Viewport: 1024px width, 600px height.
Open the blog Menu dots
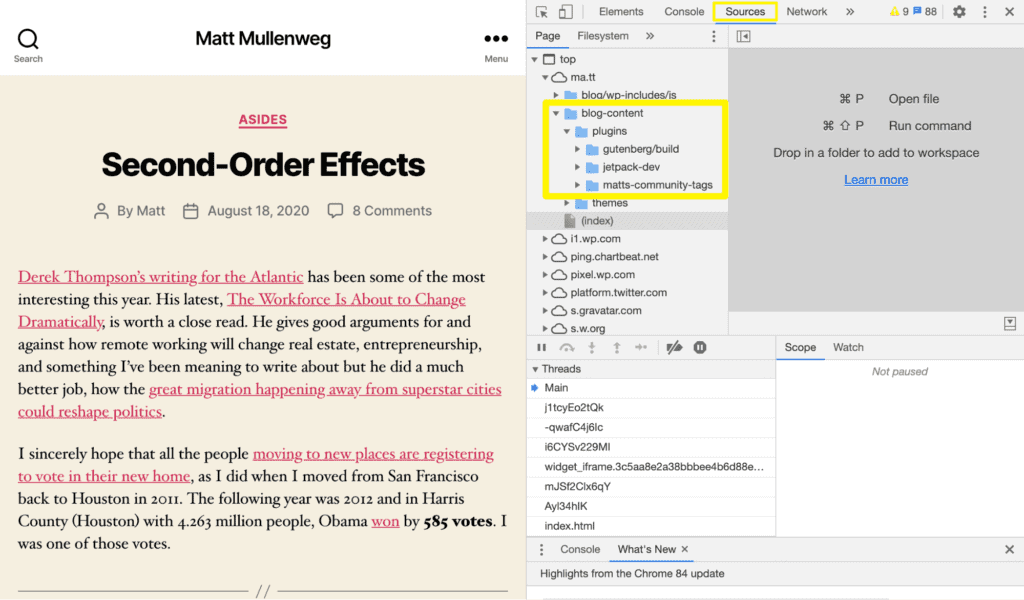click(x=496, y=40)
